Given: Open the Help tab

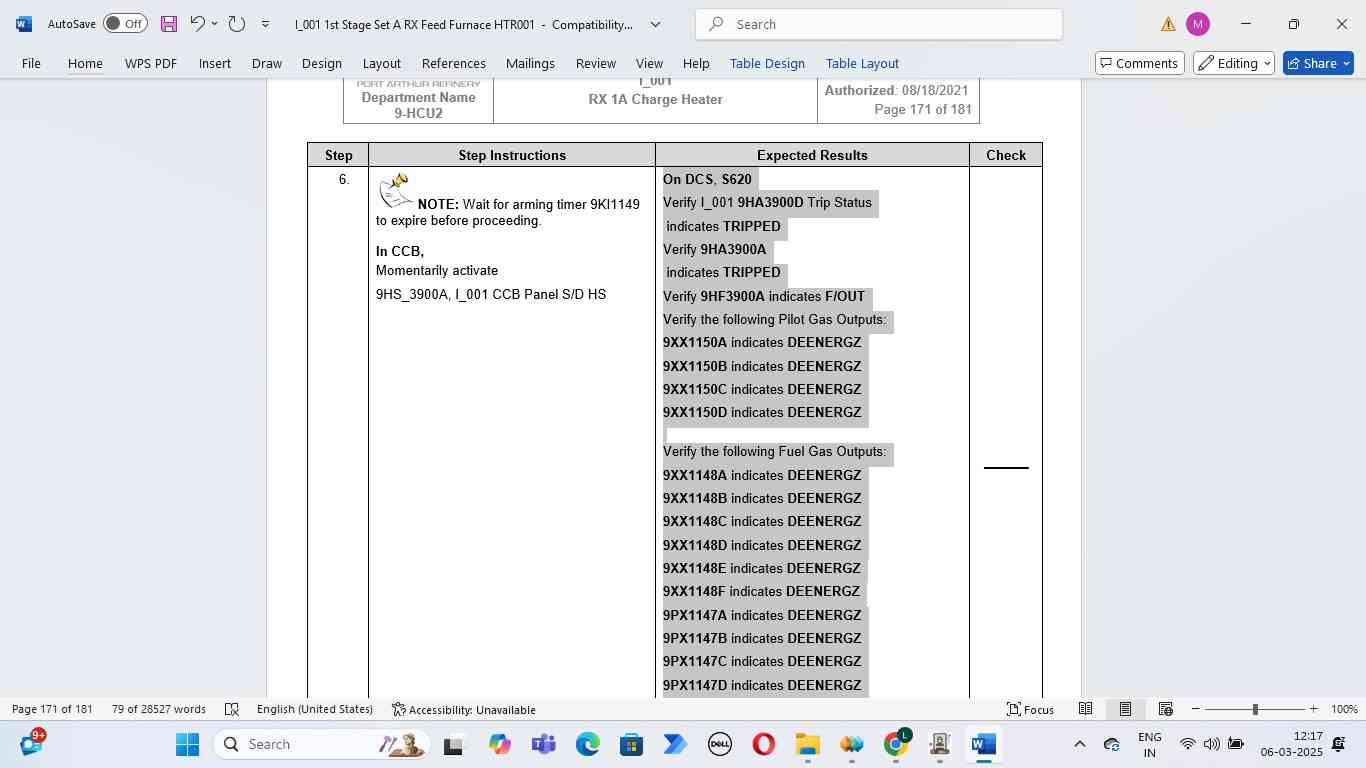Looking at the screenshot, I should tap(696, 63).
